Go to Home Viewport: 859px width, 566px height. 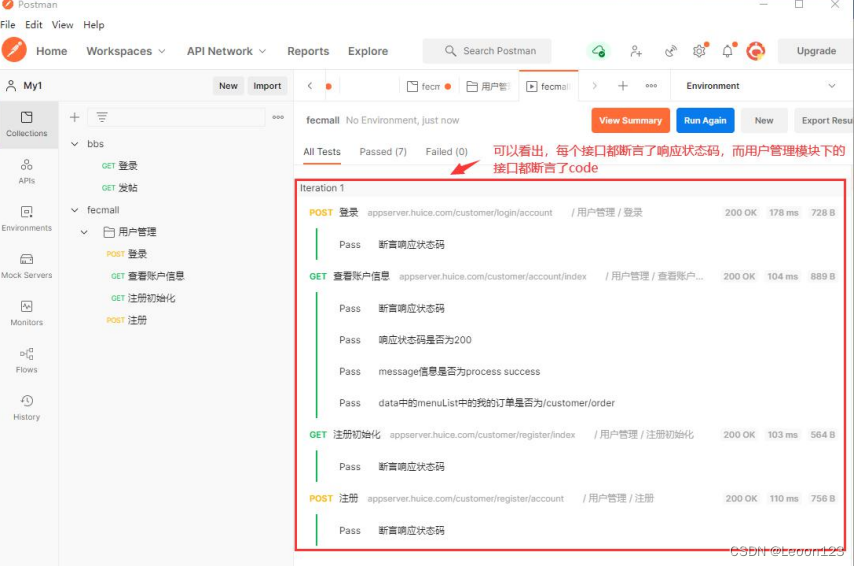tap(51, 51)
